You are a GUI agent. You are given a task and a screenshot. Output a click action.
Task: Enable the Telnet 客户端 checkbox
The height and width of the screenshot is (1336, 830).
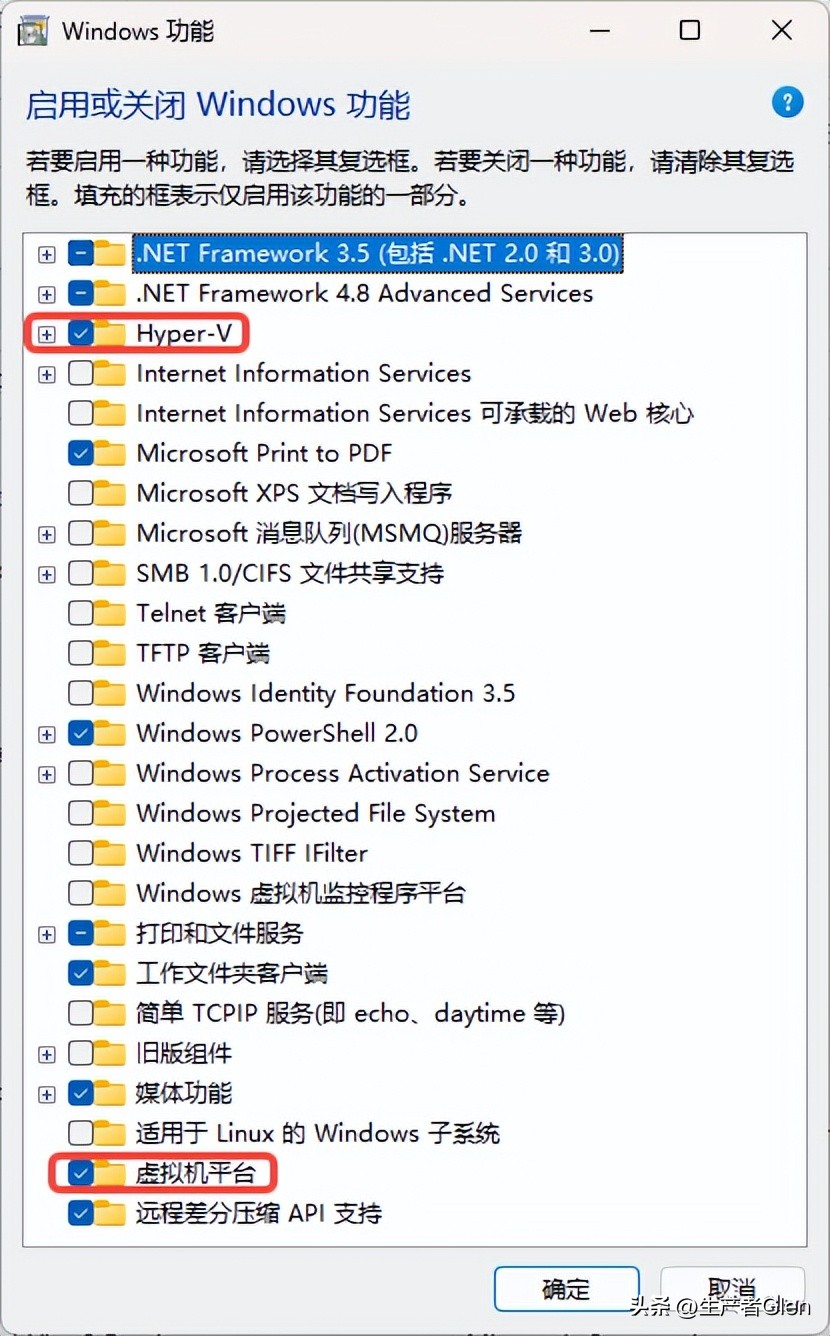[x=79, y=613]
